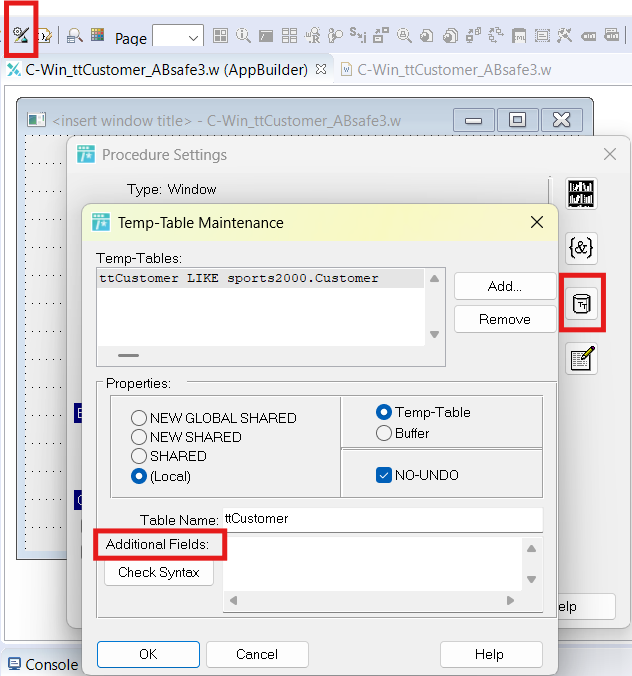Open the Page combo box in the toolbar
Screen dimensions: 632x676
[x=178, y=37]
